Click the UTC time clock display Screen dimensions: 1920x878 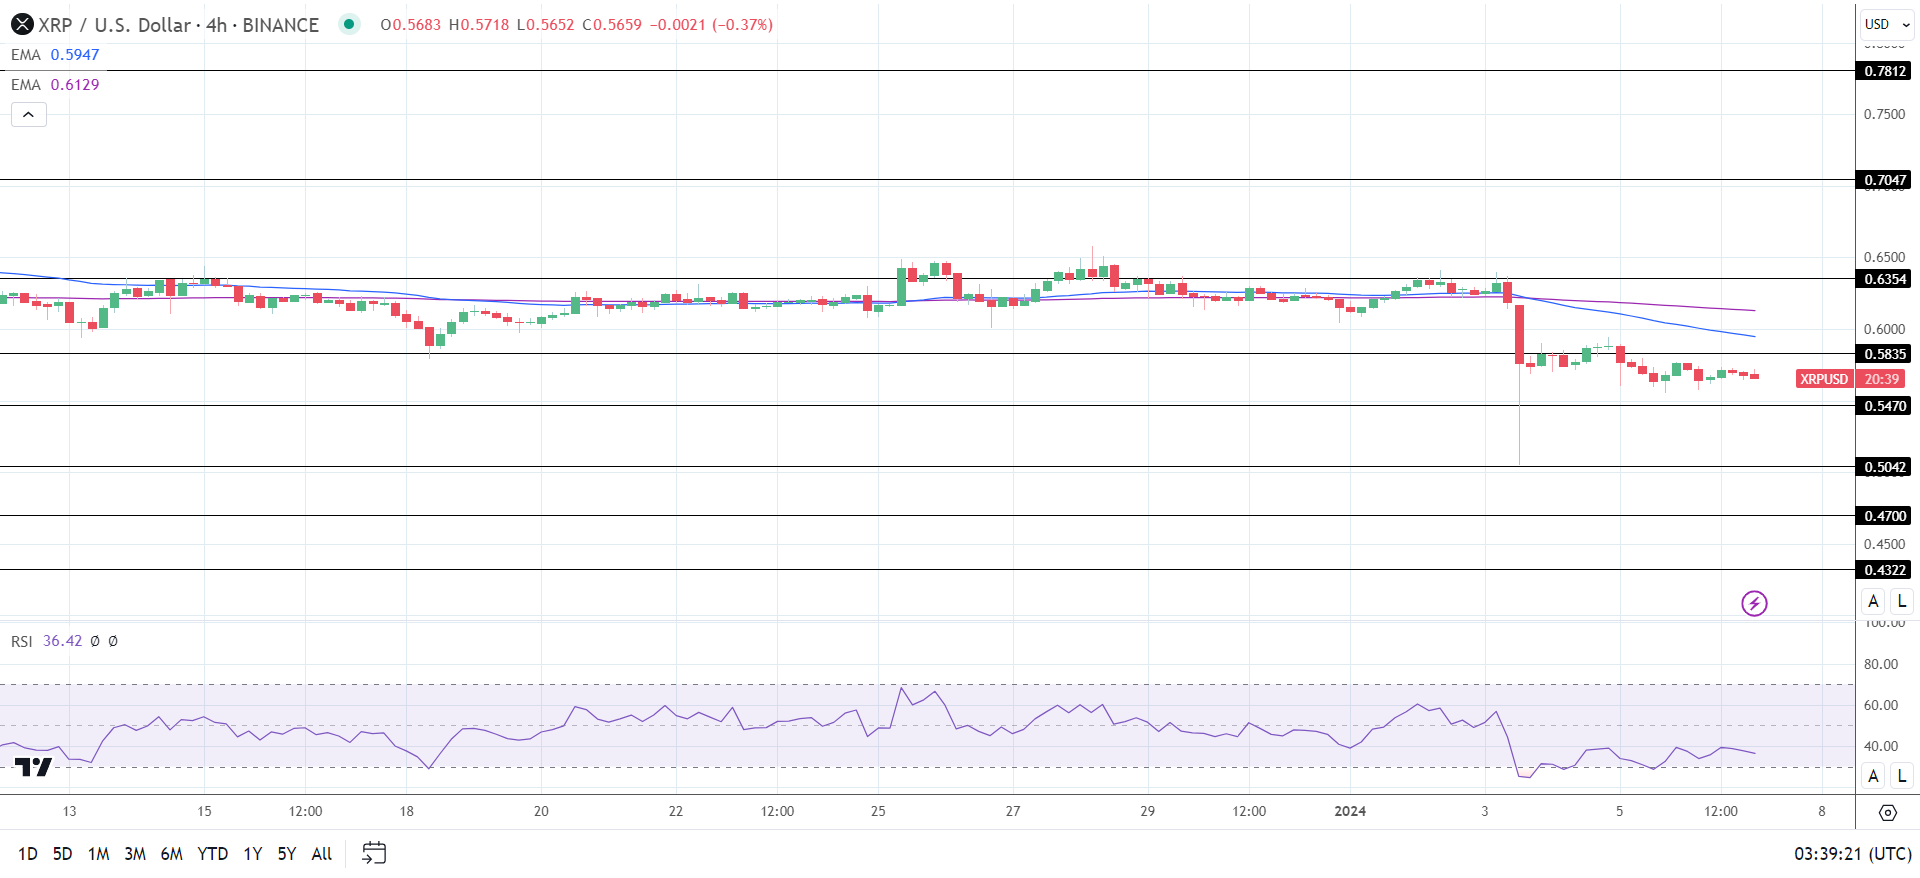tap(1853, 853)
